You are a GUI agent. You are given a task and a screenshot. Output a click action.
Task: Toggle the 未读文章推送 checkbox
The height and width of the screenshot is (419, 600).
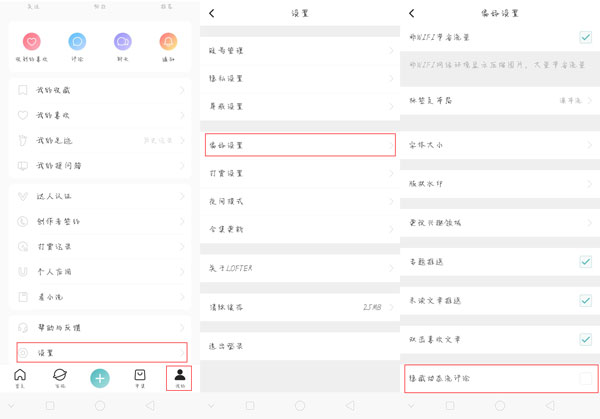coord(586,300)
